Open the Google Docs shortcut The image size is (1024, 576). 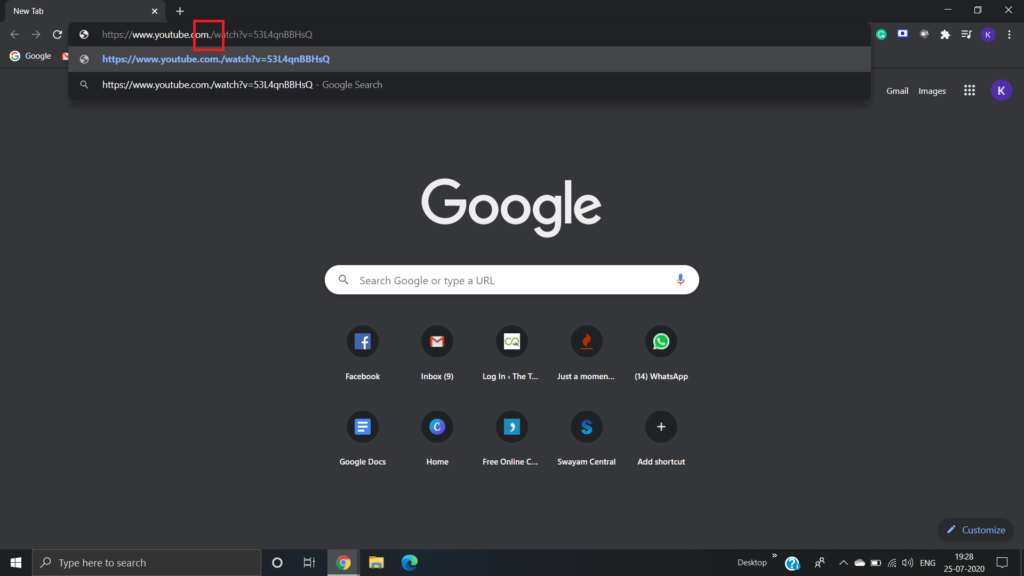(x=362, y=438)
